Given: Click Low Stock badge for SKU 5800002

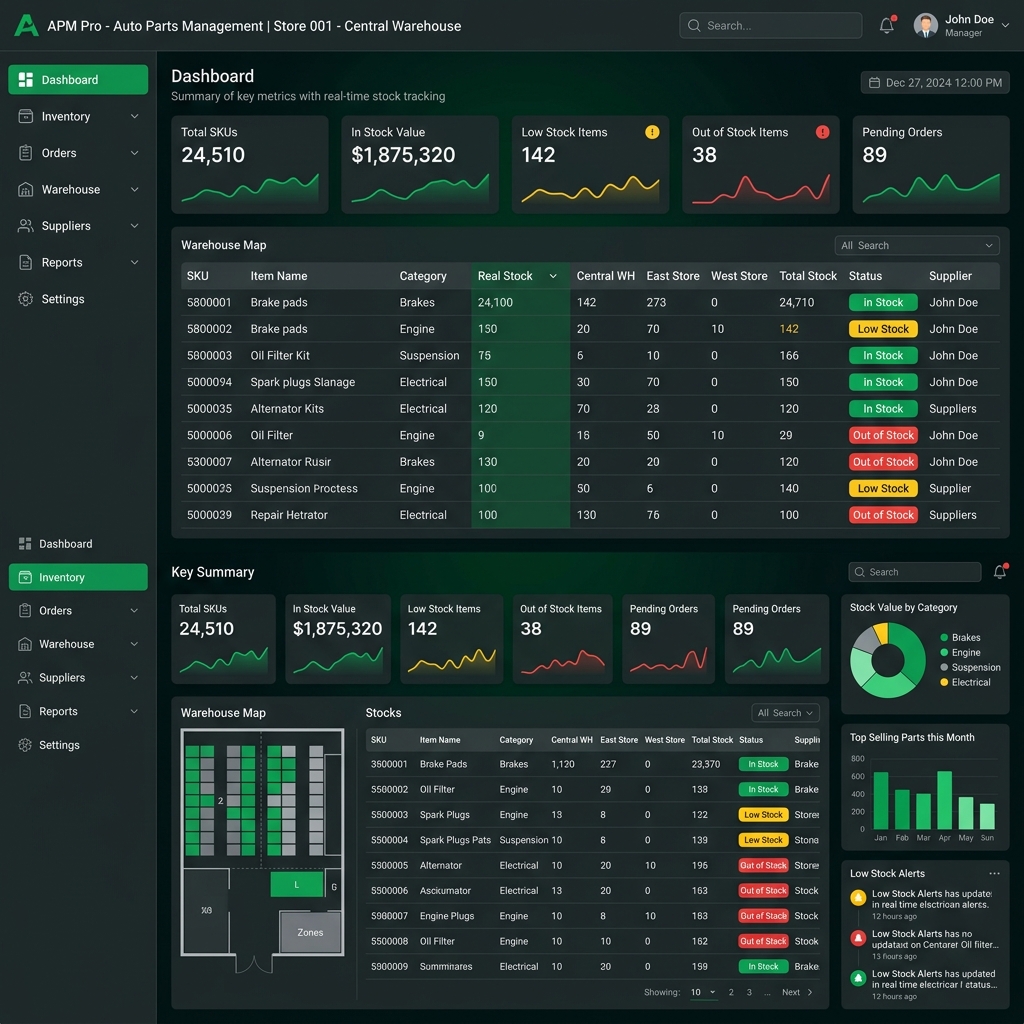Looking at the screenshot, I should point(883,329).
